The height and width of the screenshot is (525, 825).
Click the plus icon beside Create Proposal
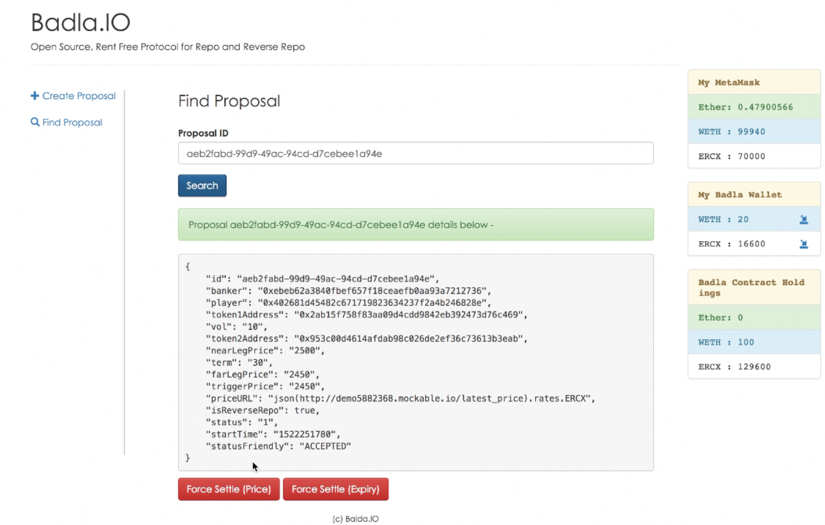[x=35, y=96]
